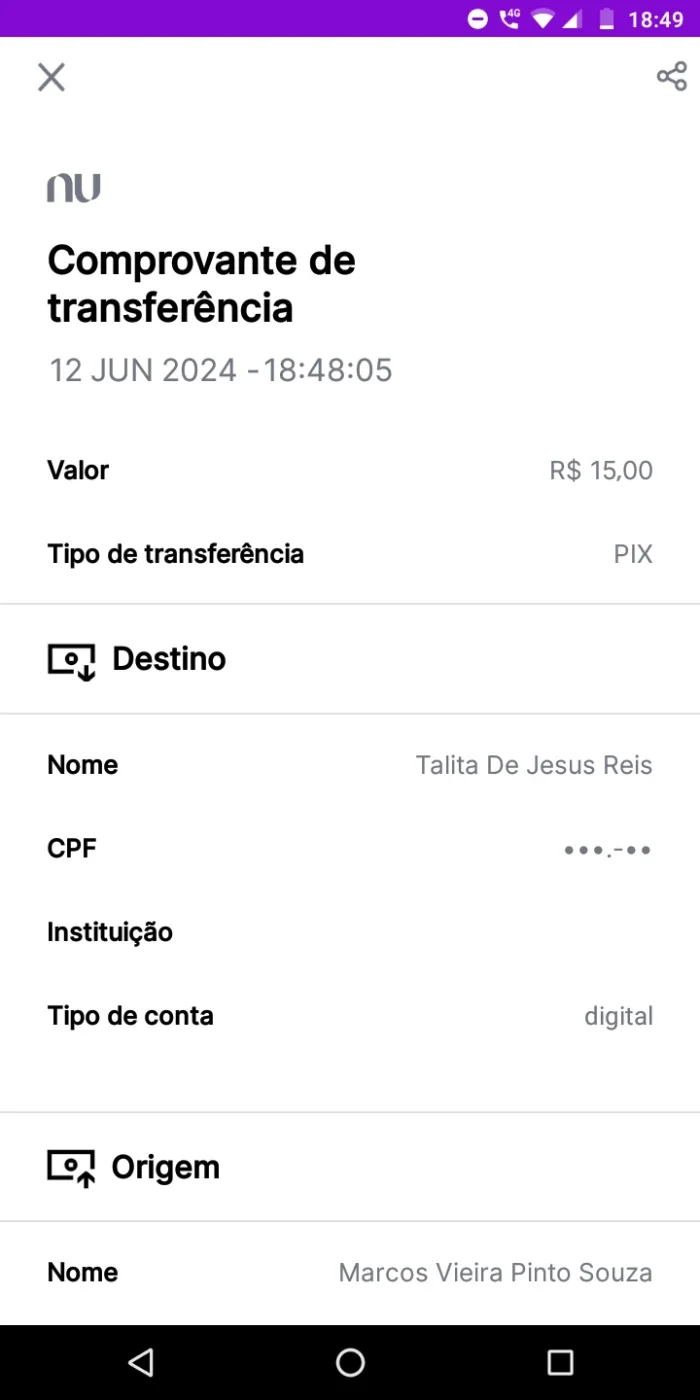
Task: Tap the recipient name Talita De Jesus Reis
Action: tap(534, 765)
